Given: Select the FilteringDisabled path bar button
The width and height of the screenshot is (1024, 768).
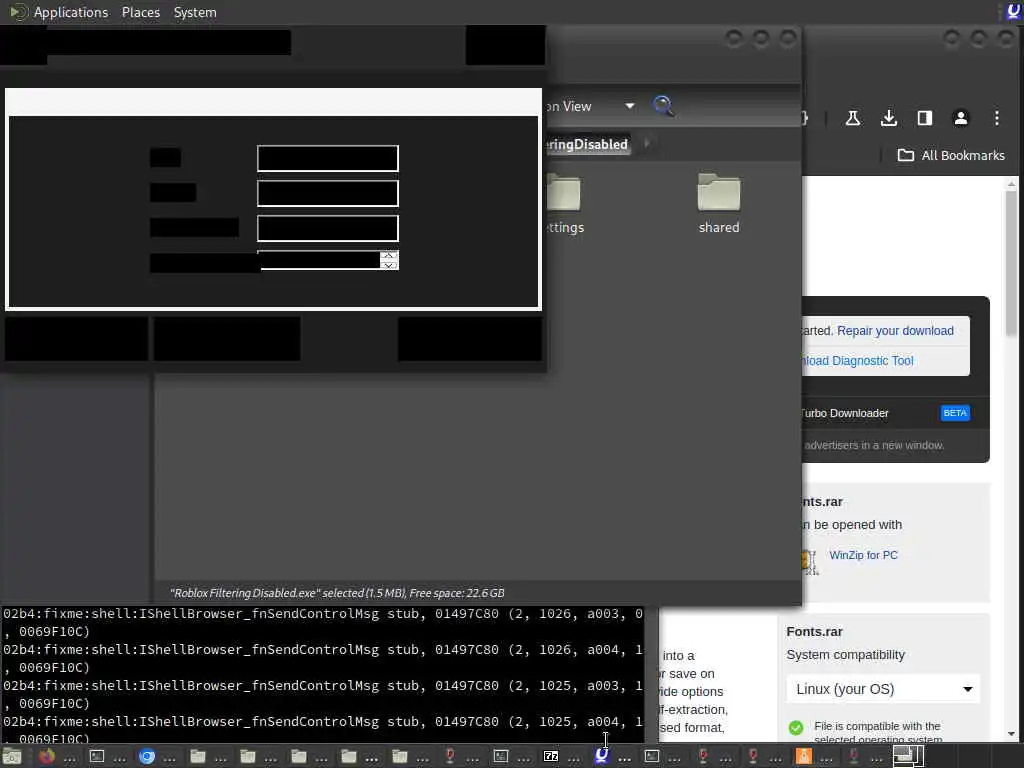Looking at the screenshot, I should coord(588,144).
